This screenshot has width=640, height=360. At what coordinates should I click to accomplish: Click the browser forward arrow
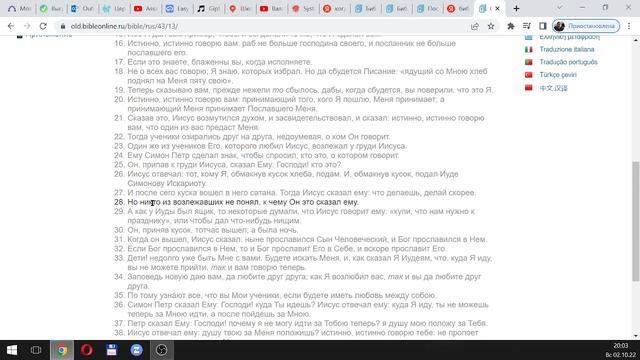click(27, 26)
